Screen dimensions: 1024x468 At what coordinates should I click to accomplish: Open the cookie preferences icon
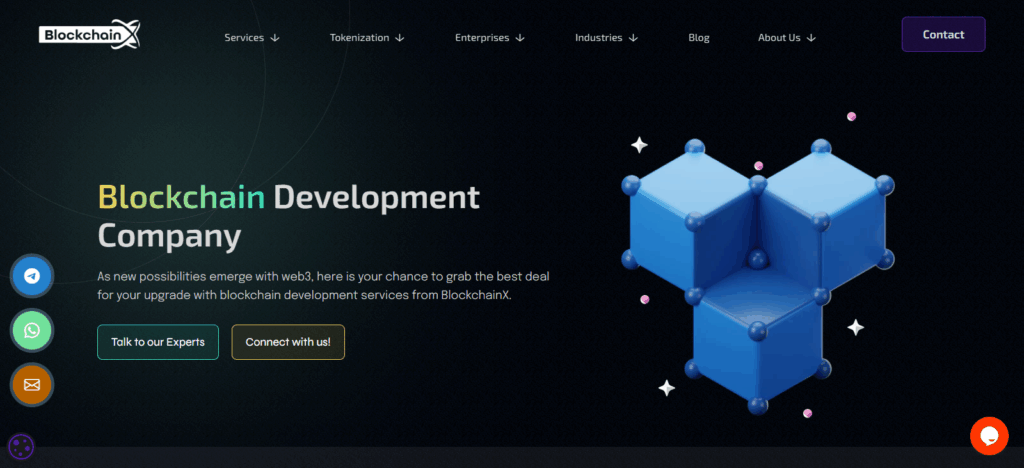21,447
